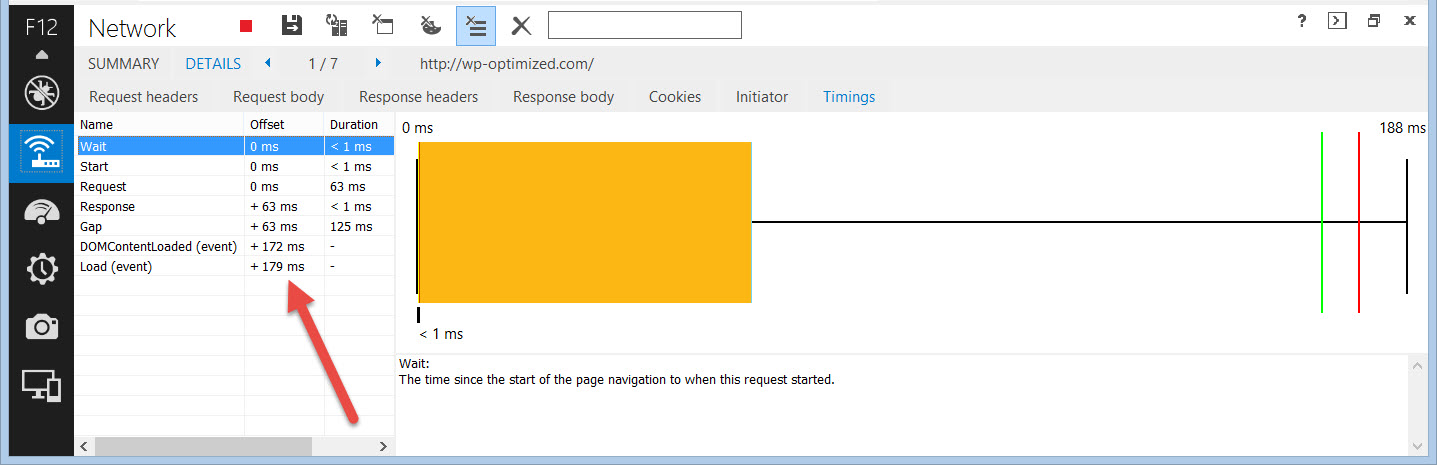Screen dimensions: 1437x465
Task: Click the + 179 ms offset cell
Action: tap(285, 266)
